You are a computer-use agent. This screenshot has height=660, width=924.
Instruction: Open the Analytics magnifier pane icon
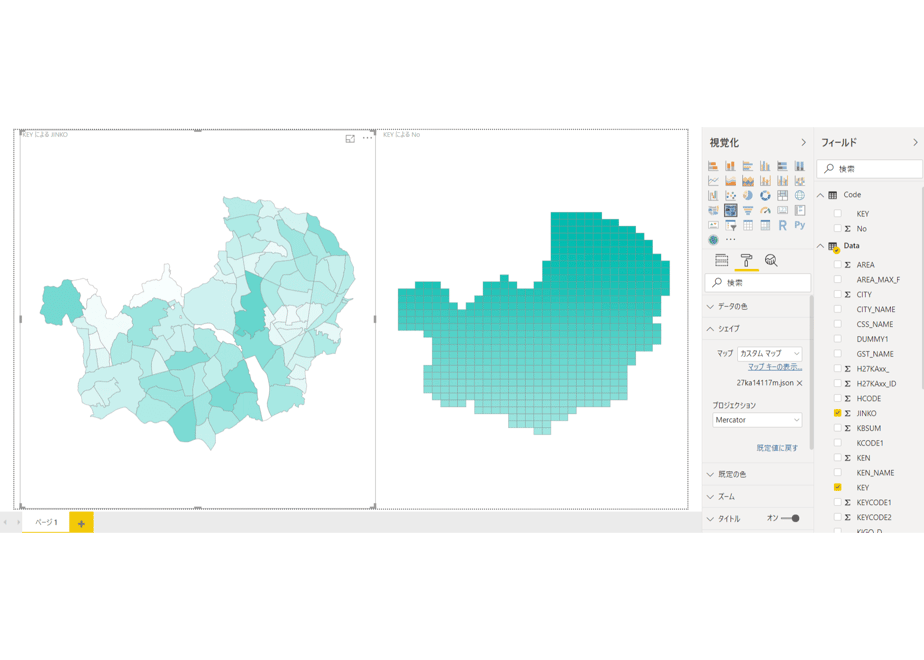(771, 260)
